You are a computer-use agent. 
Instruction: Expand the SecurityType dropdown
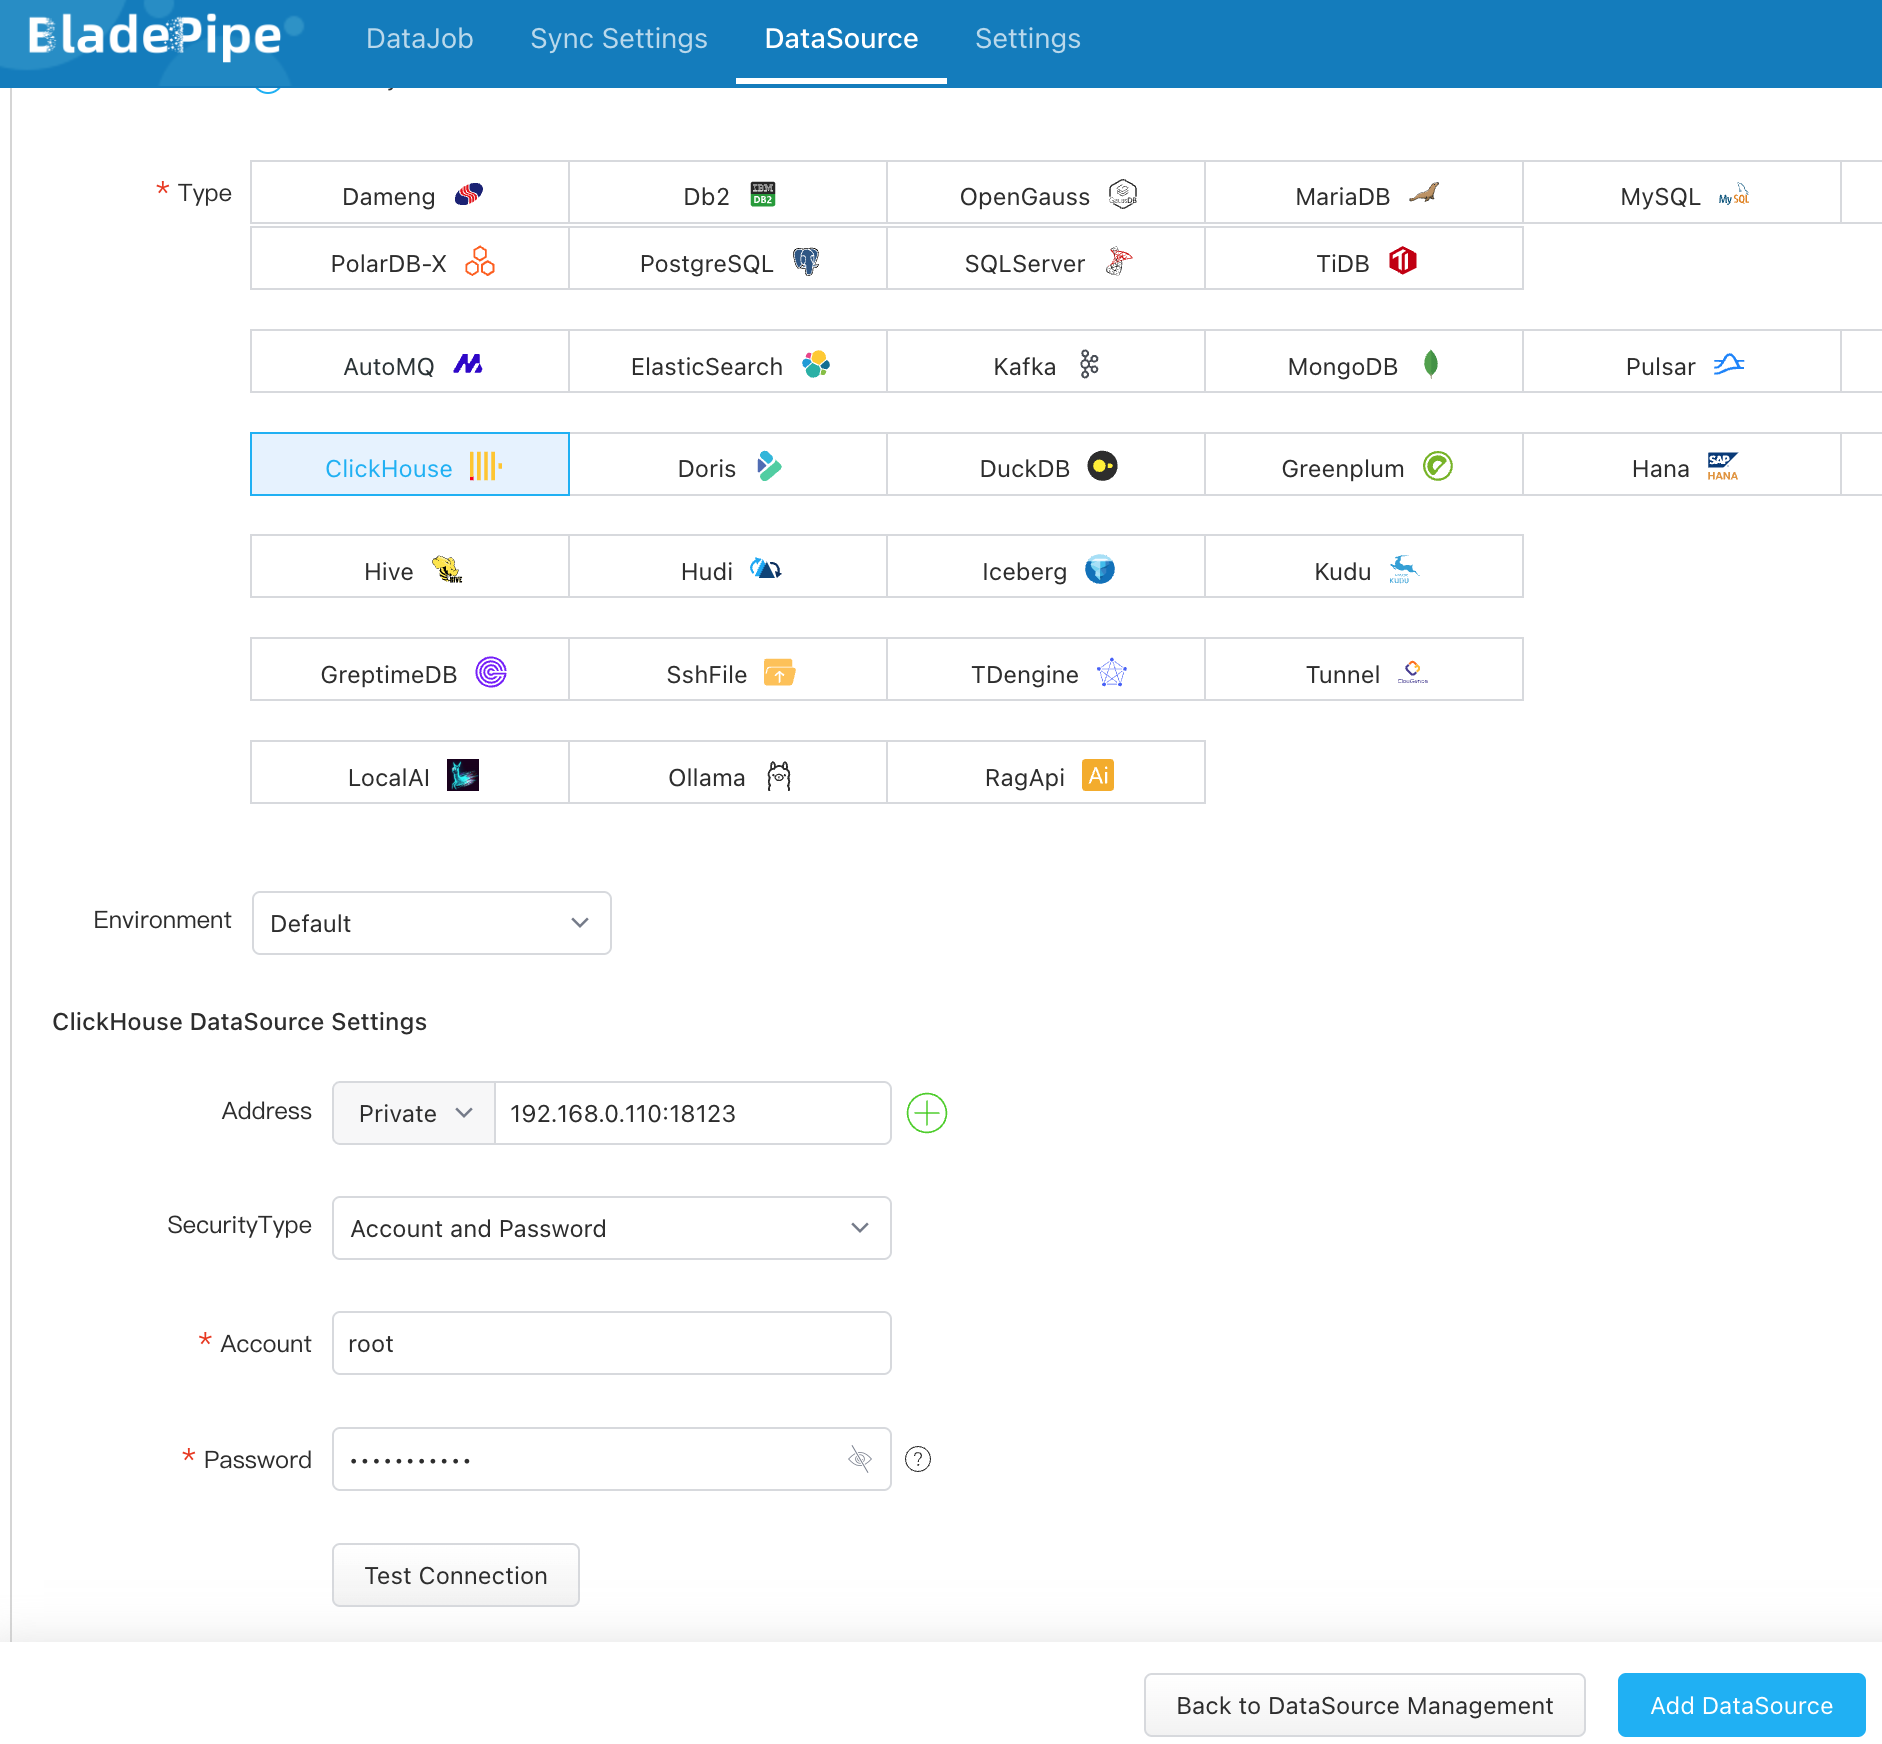pos(611,1228)
